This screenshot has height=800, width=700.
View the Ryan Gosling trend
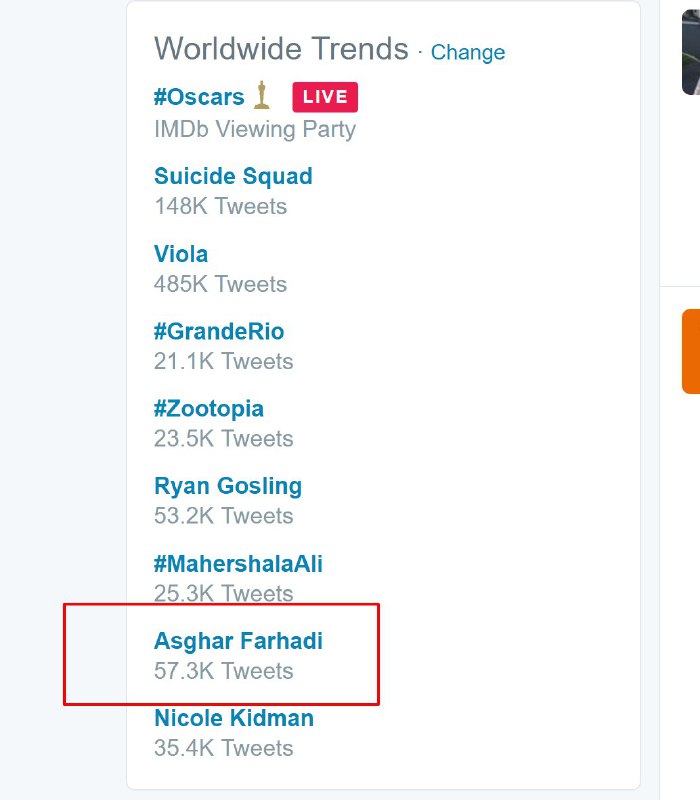tap(228, 486)
